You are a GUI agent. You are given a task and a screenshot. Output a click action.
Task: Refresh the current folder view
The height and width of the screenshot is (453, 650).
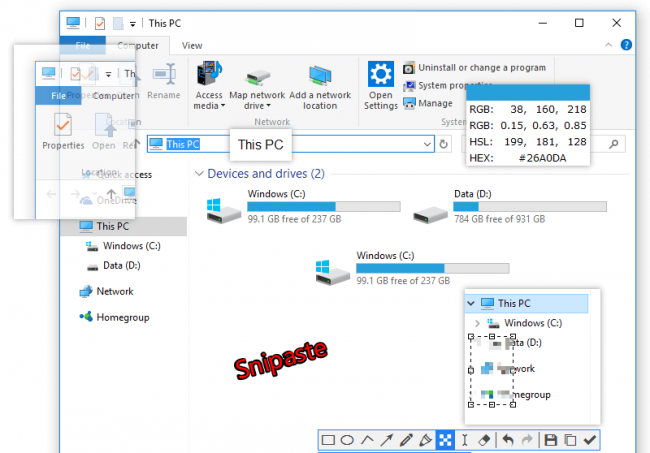click(444, 144)
